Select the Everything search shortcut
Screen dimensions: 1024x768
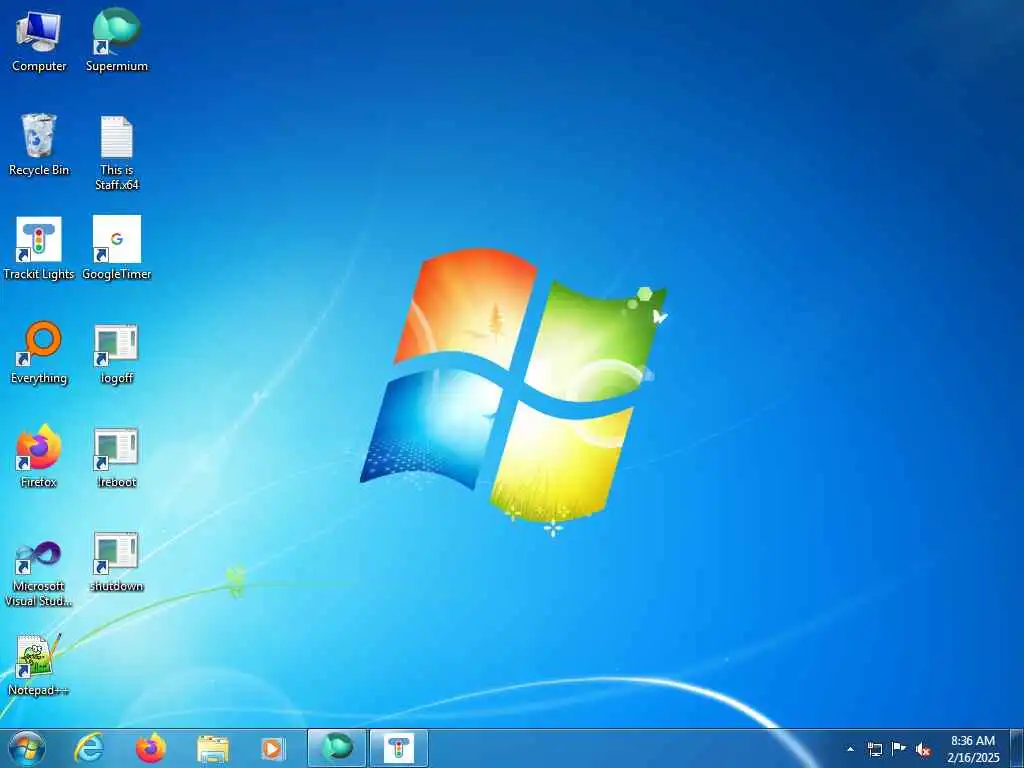click(x=39, y=353)
